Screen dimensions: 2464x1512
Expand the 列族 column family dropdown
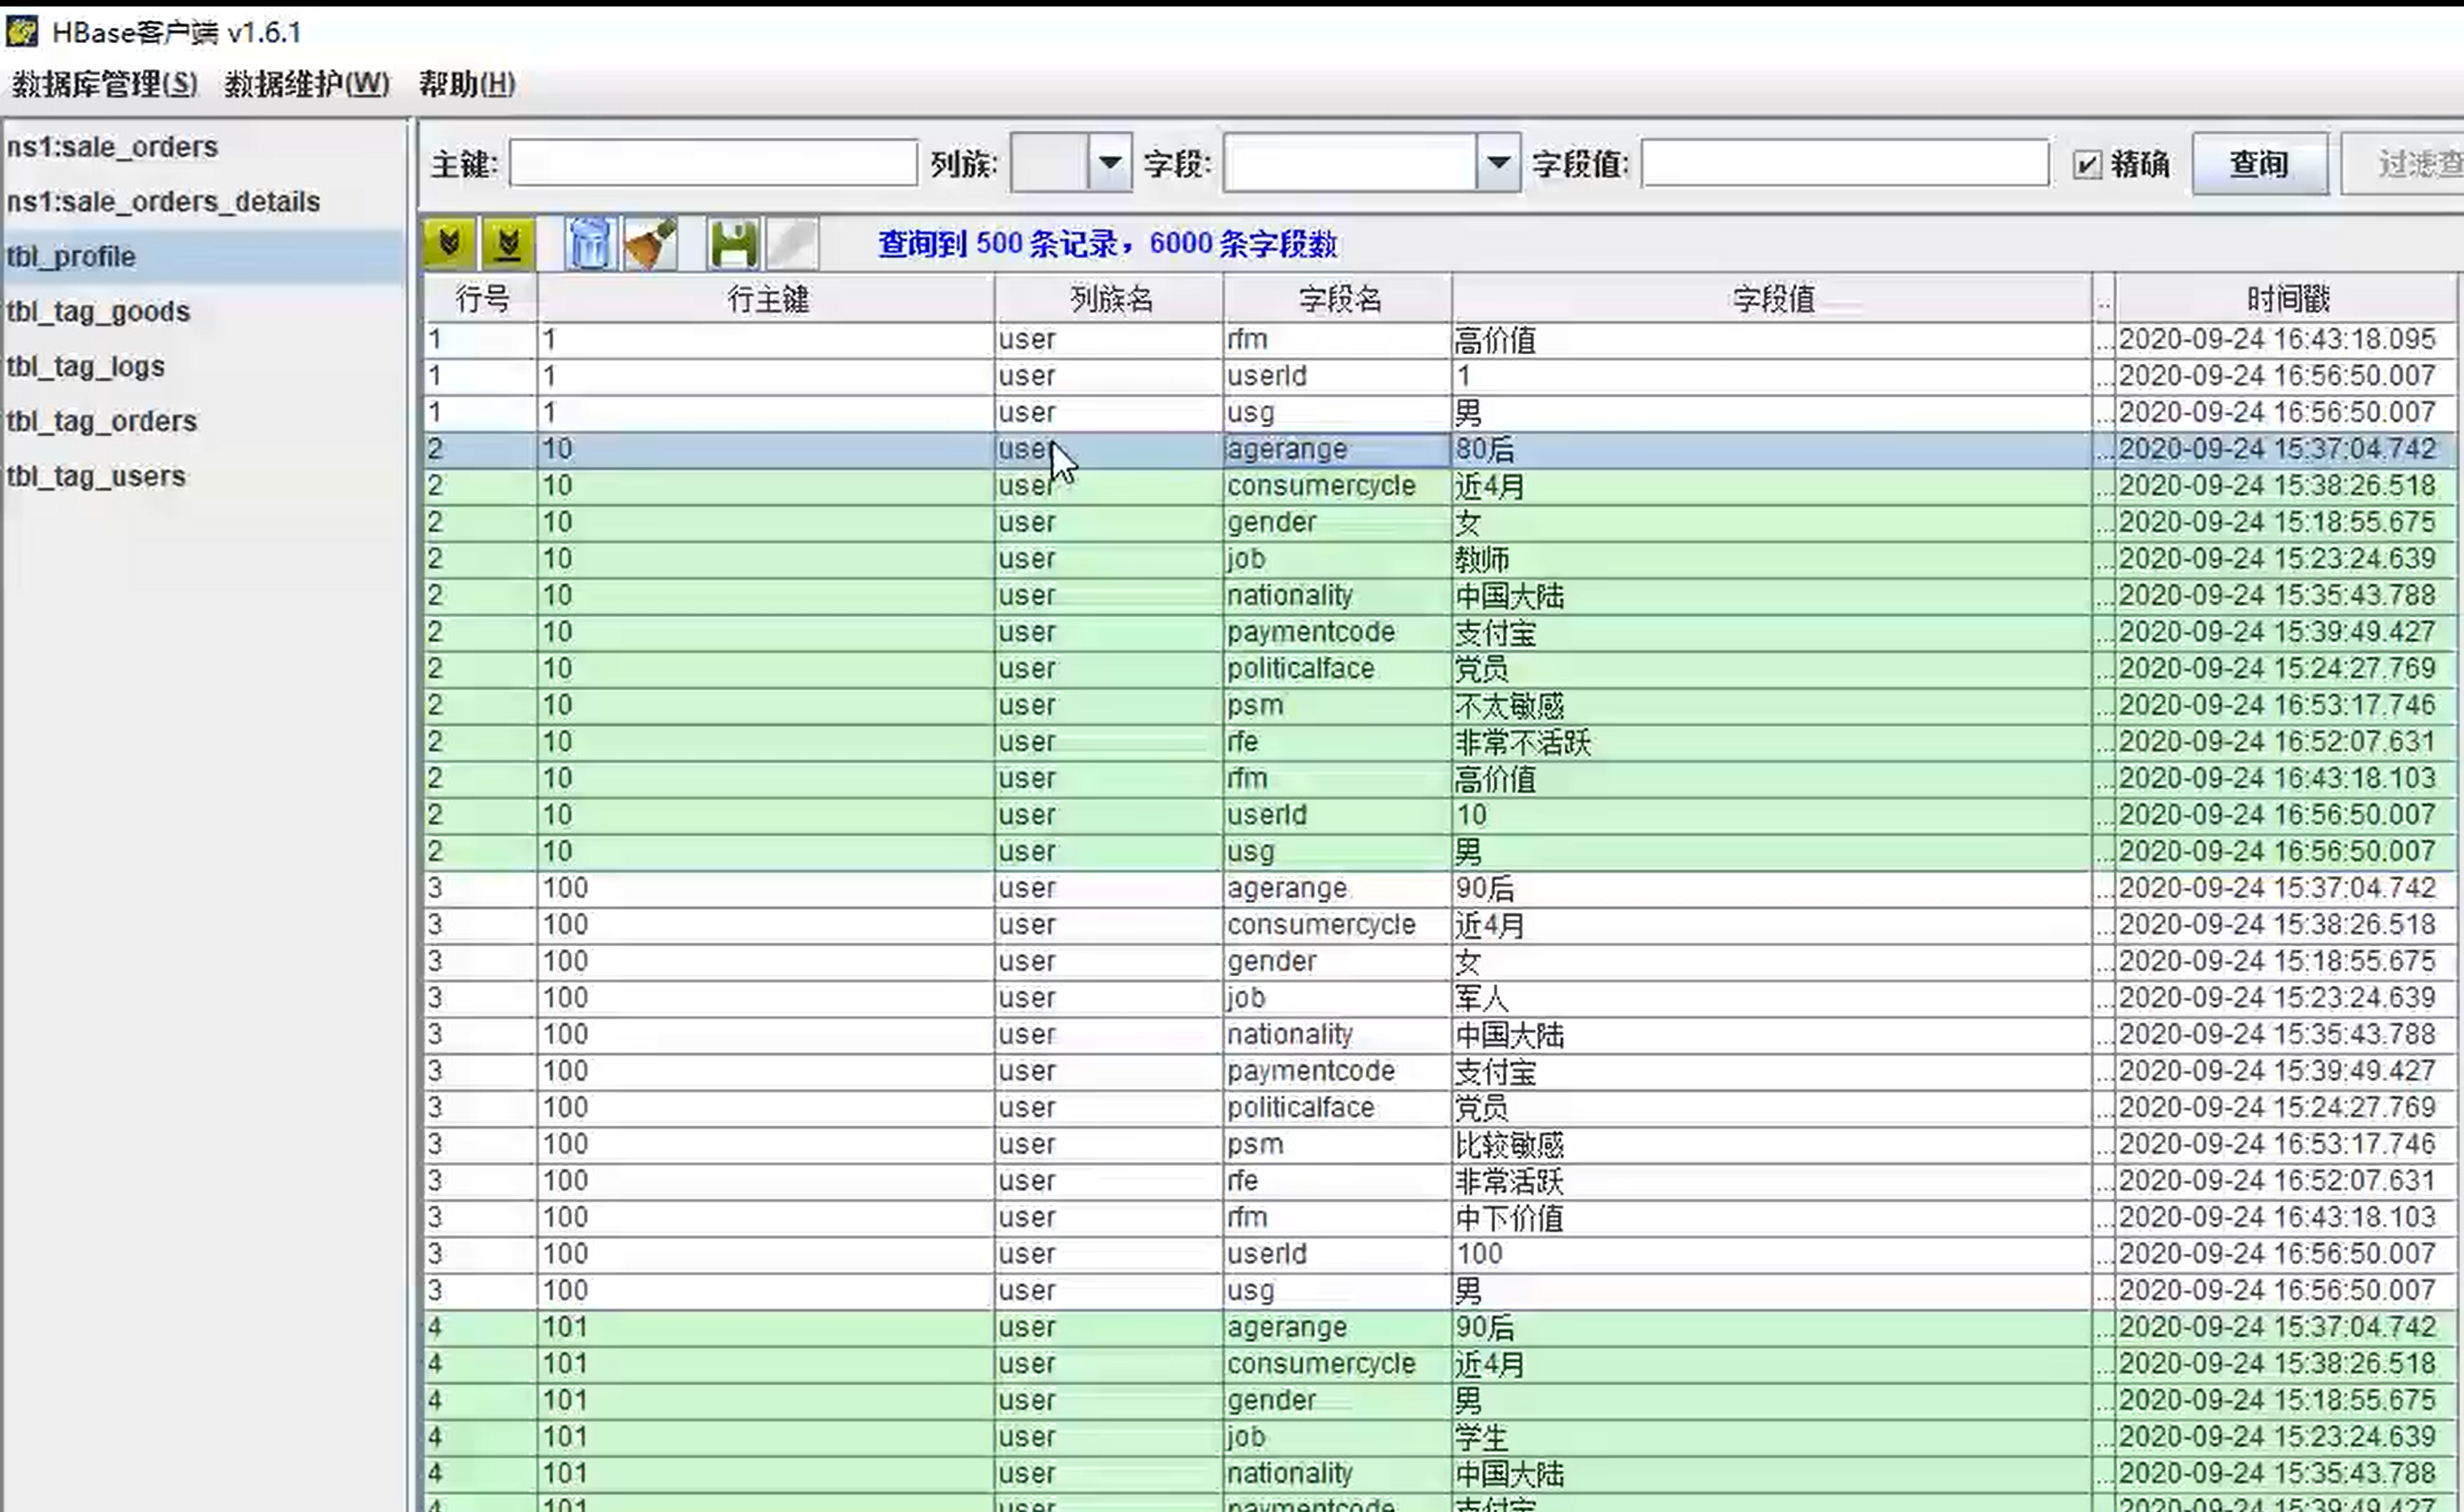[x=1109, y=162]
